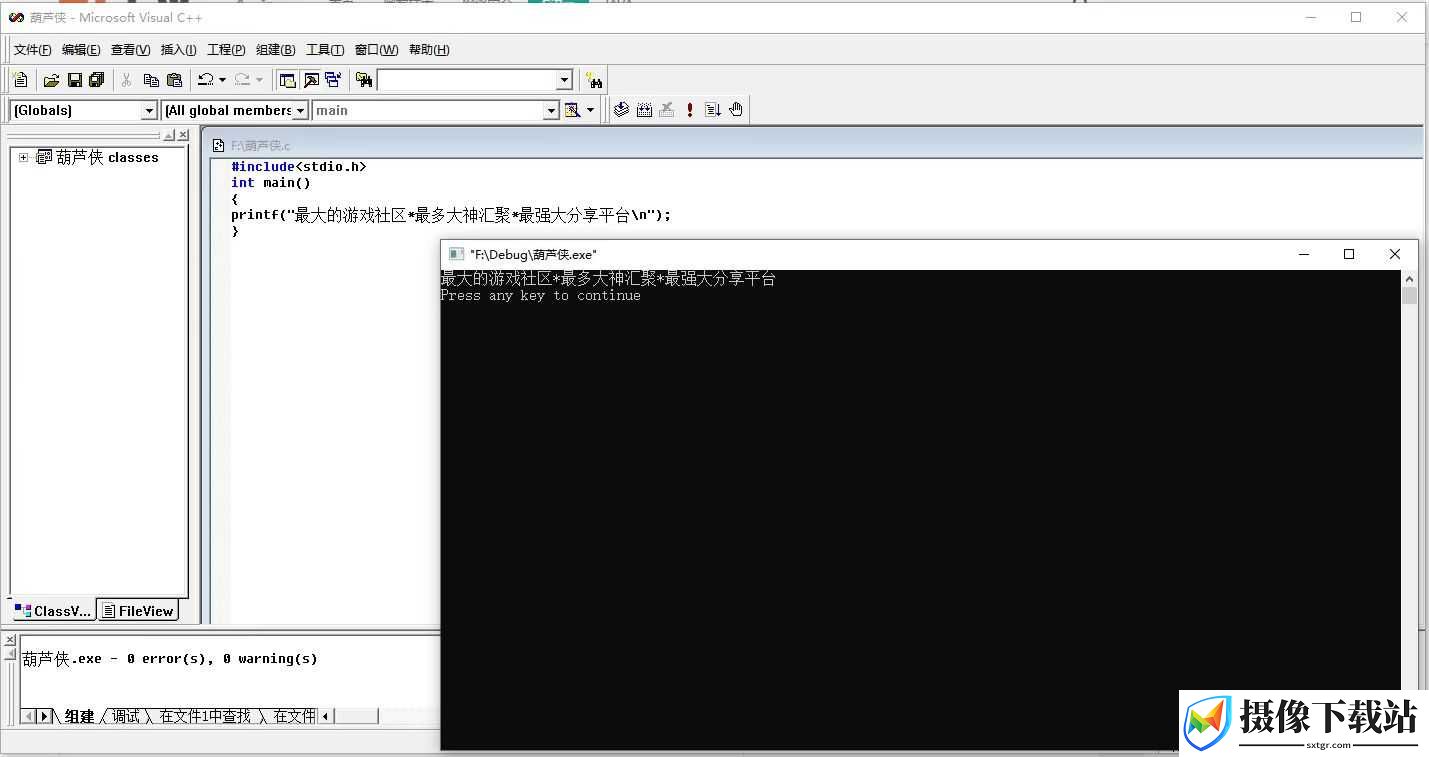
Task: Open the 文件(F) menu
Action: click(32, 50)
